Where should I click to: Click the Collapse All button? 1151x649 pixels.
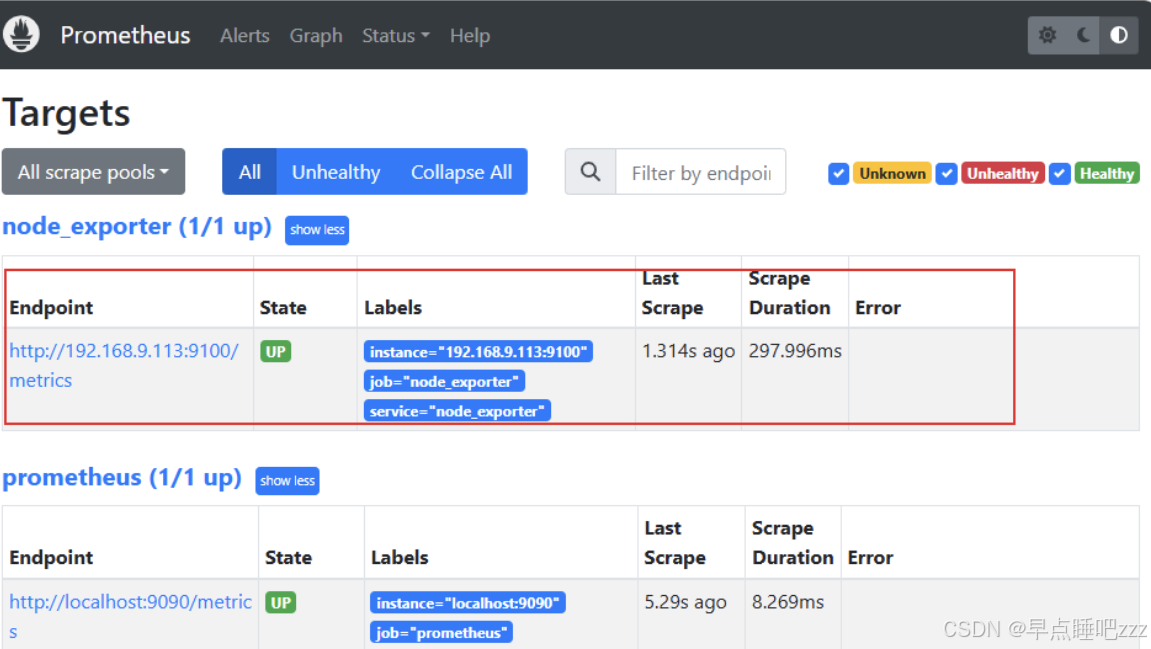point(461,172)
